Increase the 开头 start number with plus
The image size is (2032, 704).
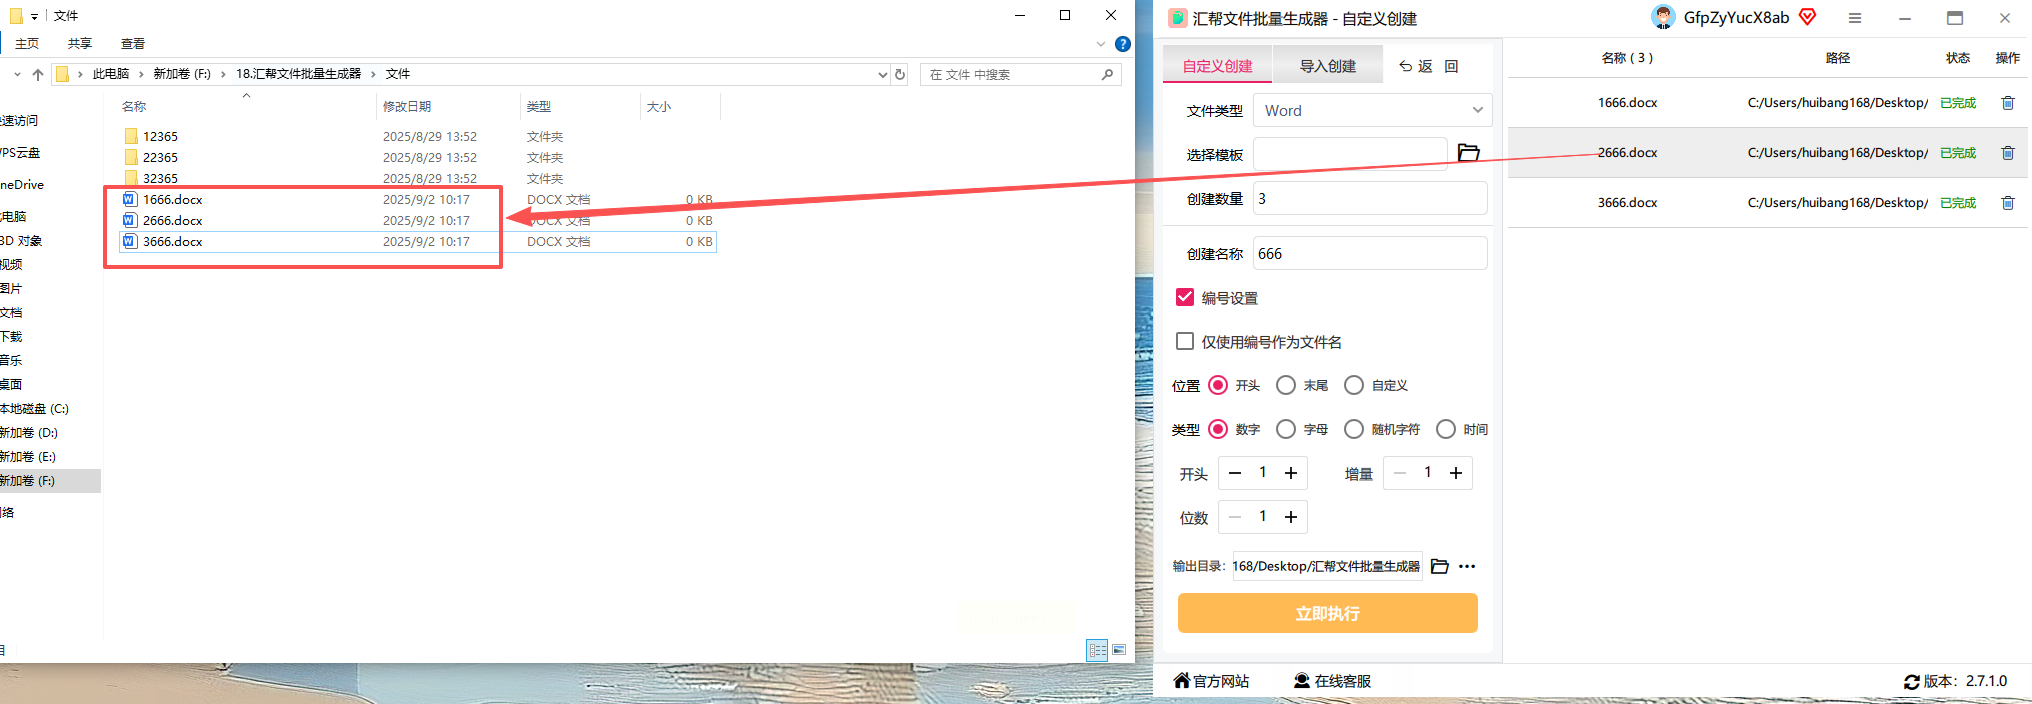point(1291,473)
